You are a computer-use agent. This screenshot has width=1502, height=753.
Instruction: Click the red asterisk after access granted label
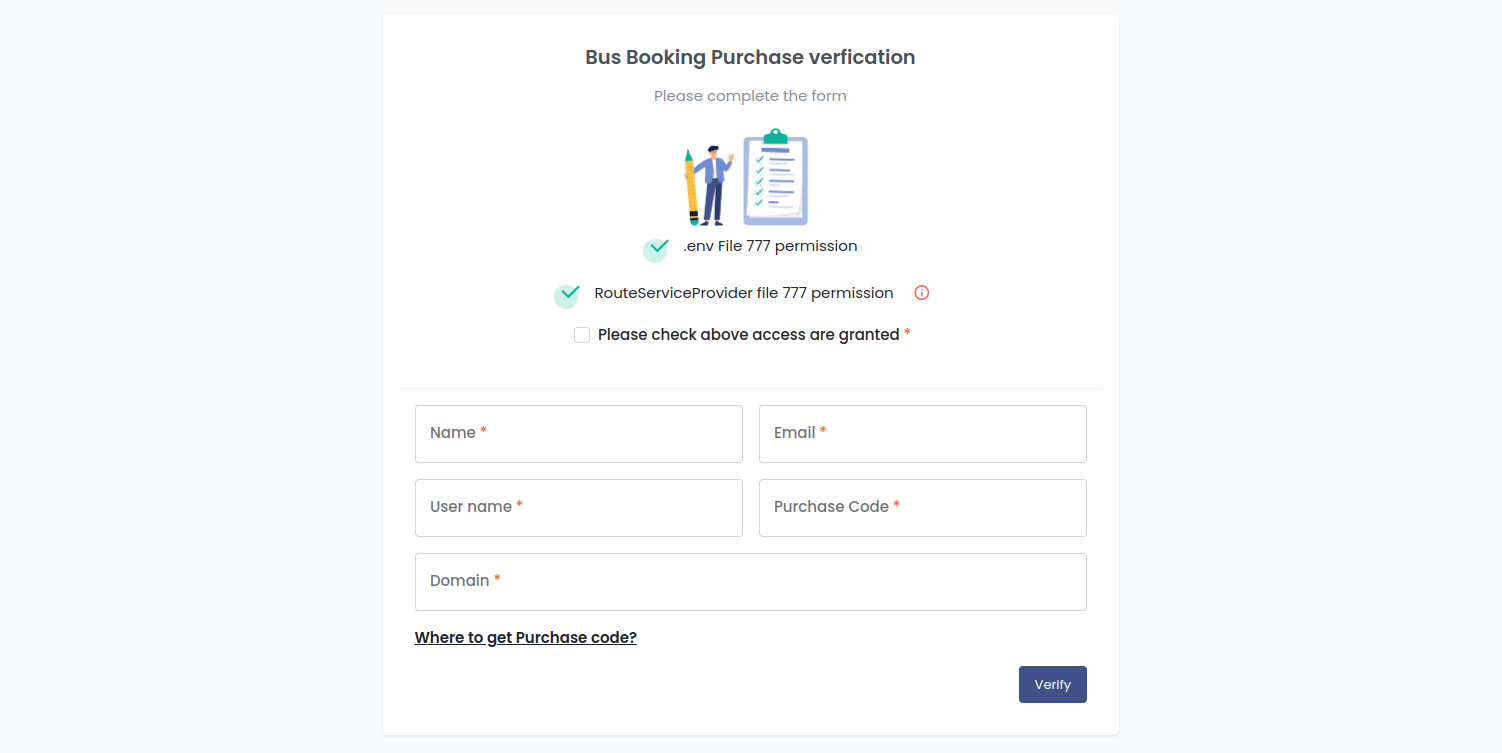click(x=907, y=334)
